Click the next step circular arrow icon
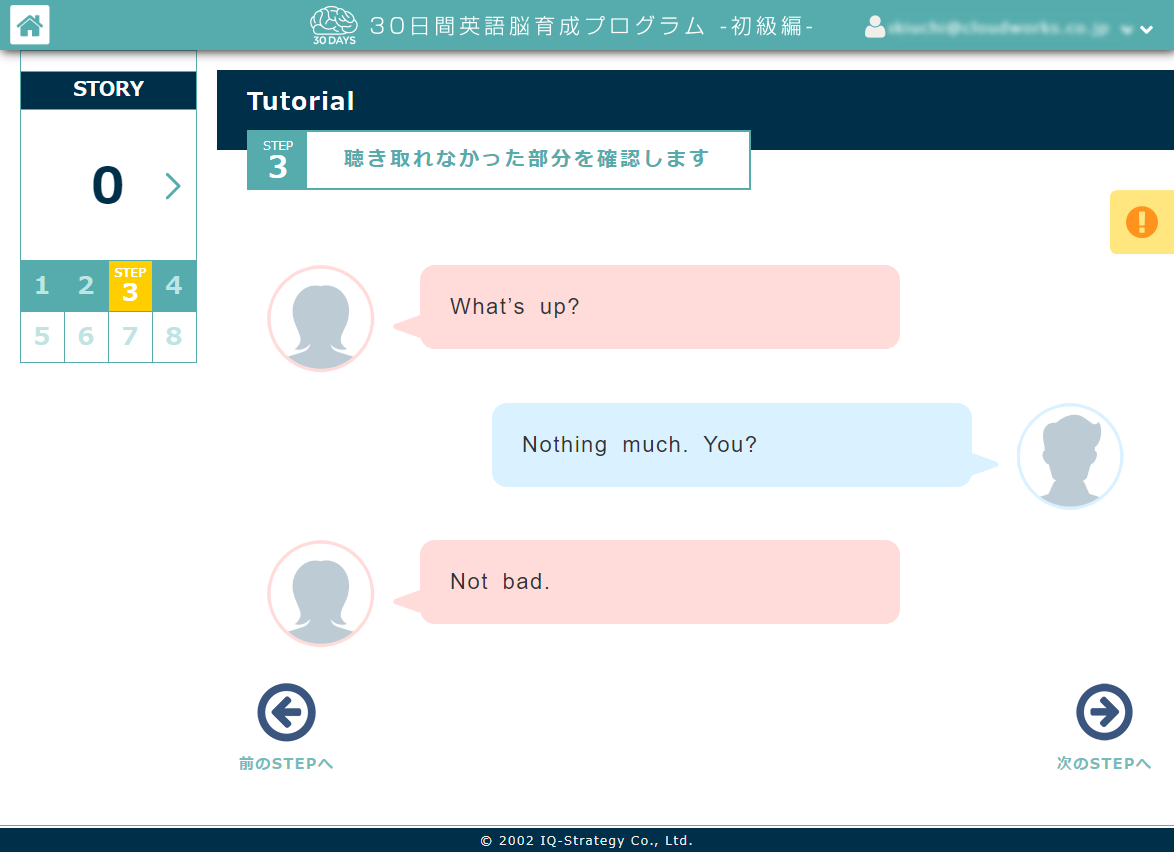1174x852 pixels. point(1104,712)
